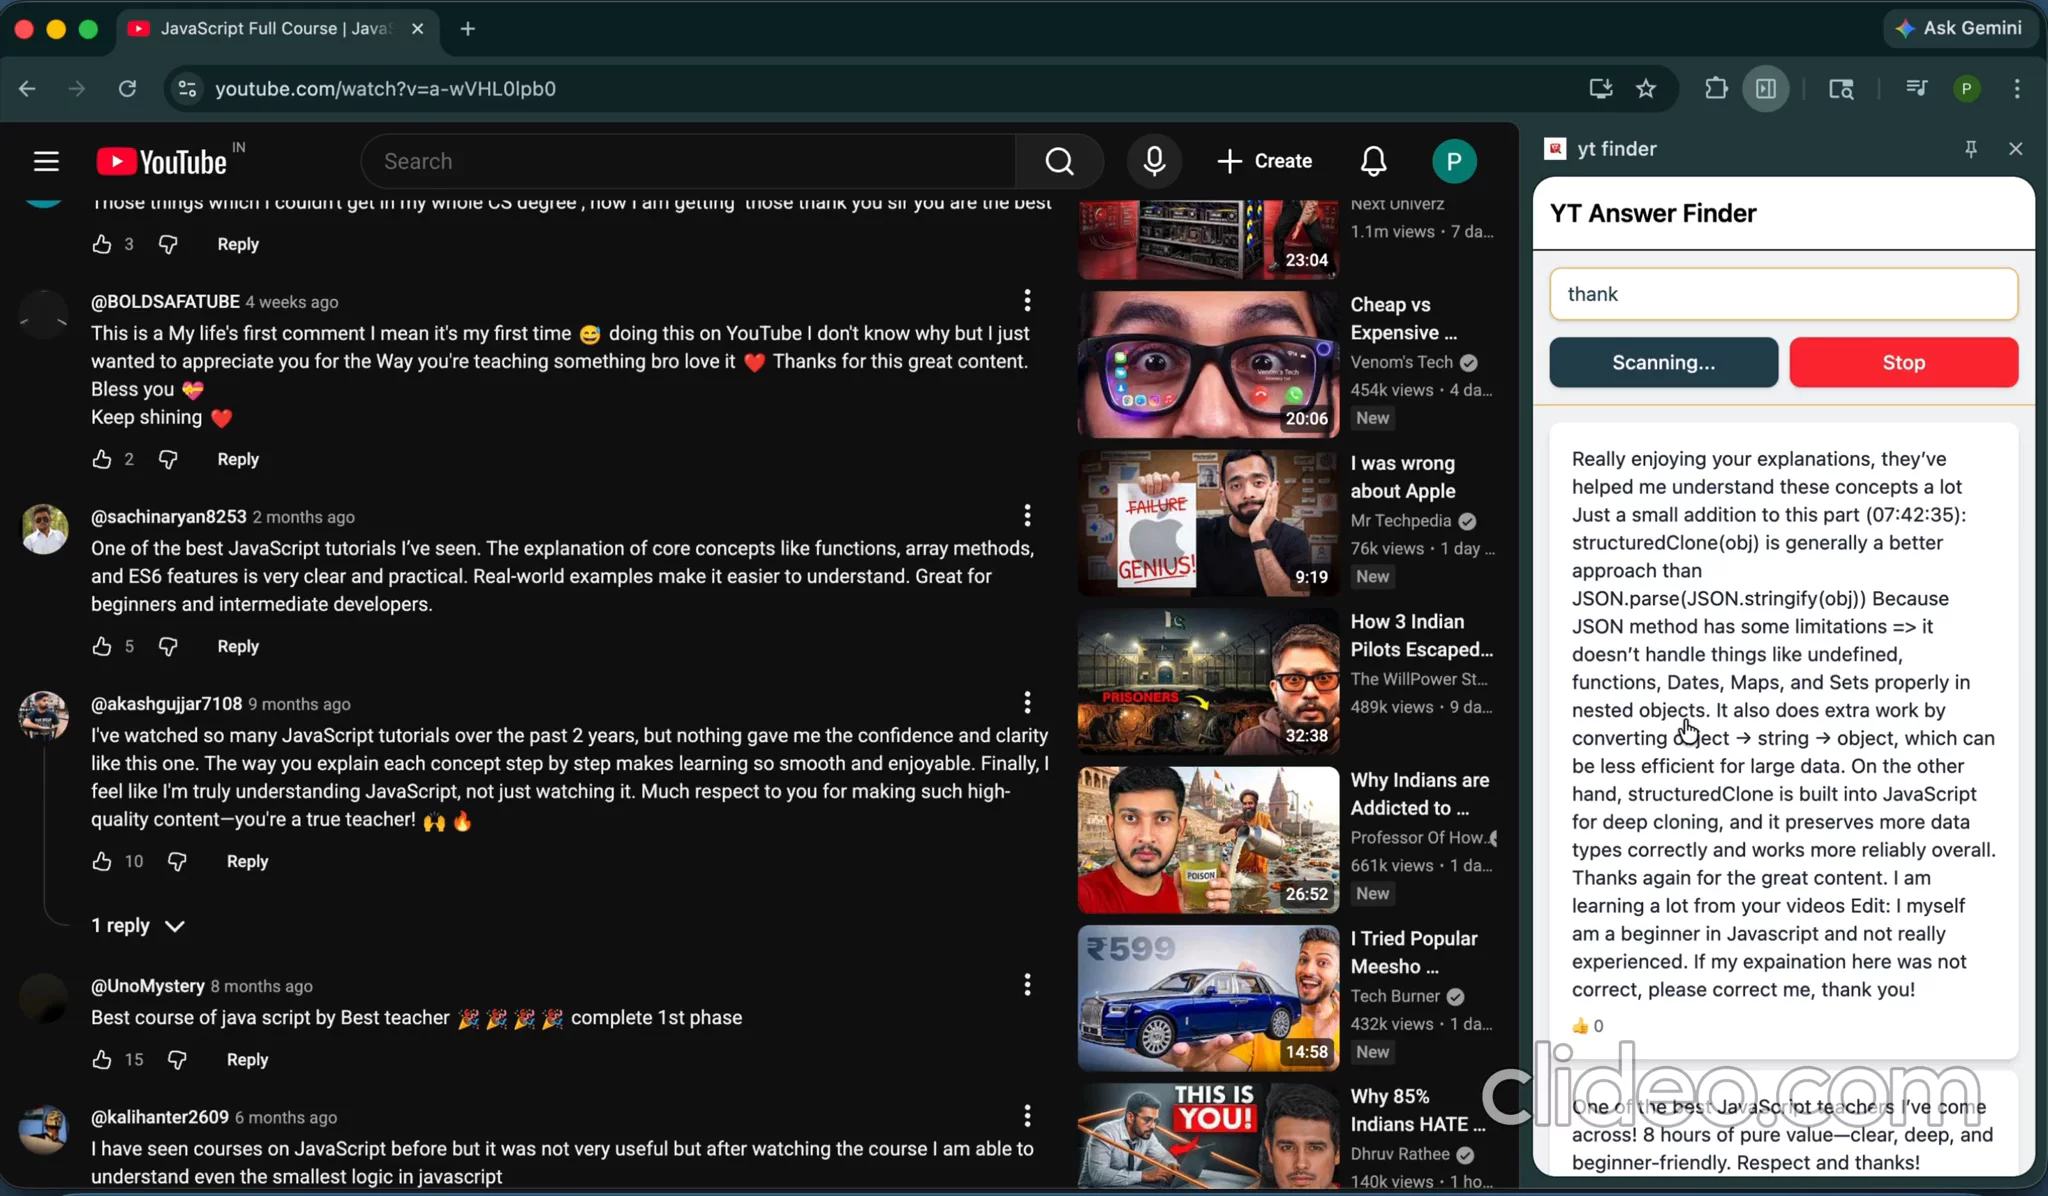2048x1196 pixels.
Task: Open Chrome media controls icon
Action: (1916, 89)
